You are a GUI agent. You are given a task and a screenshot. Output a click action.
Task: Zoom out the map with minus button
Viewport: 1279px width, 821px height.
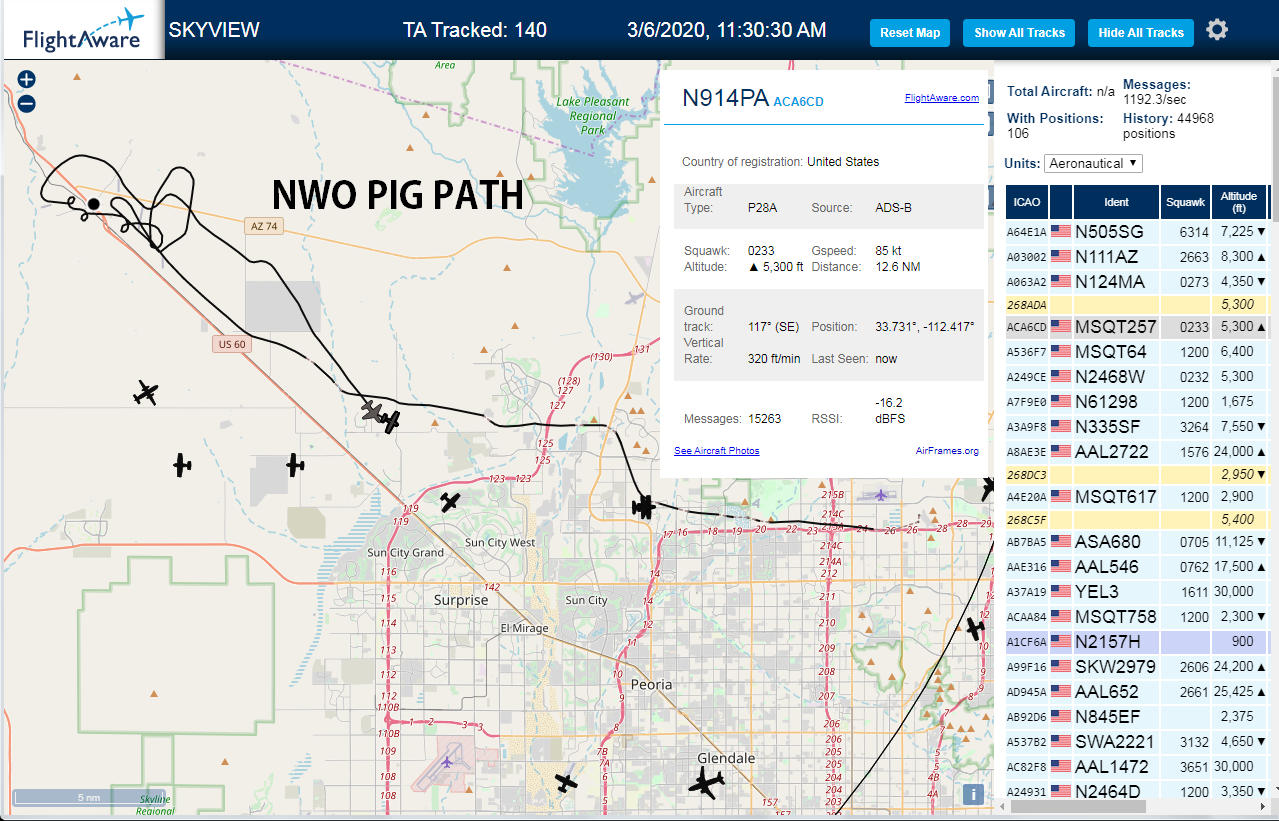26,103
